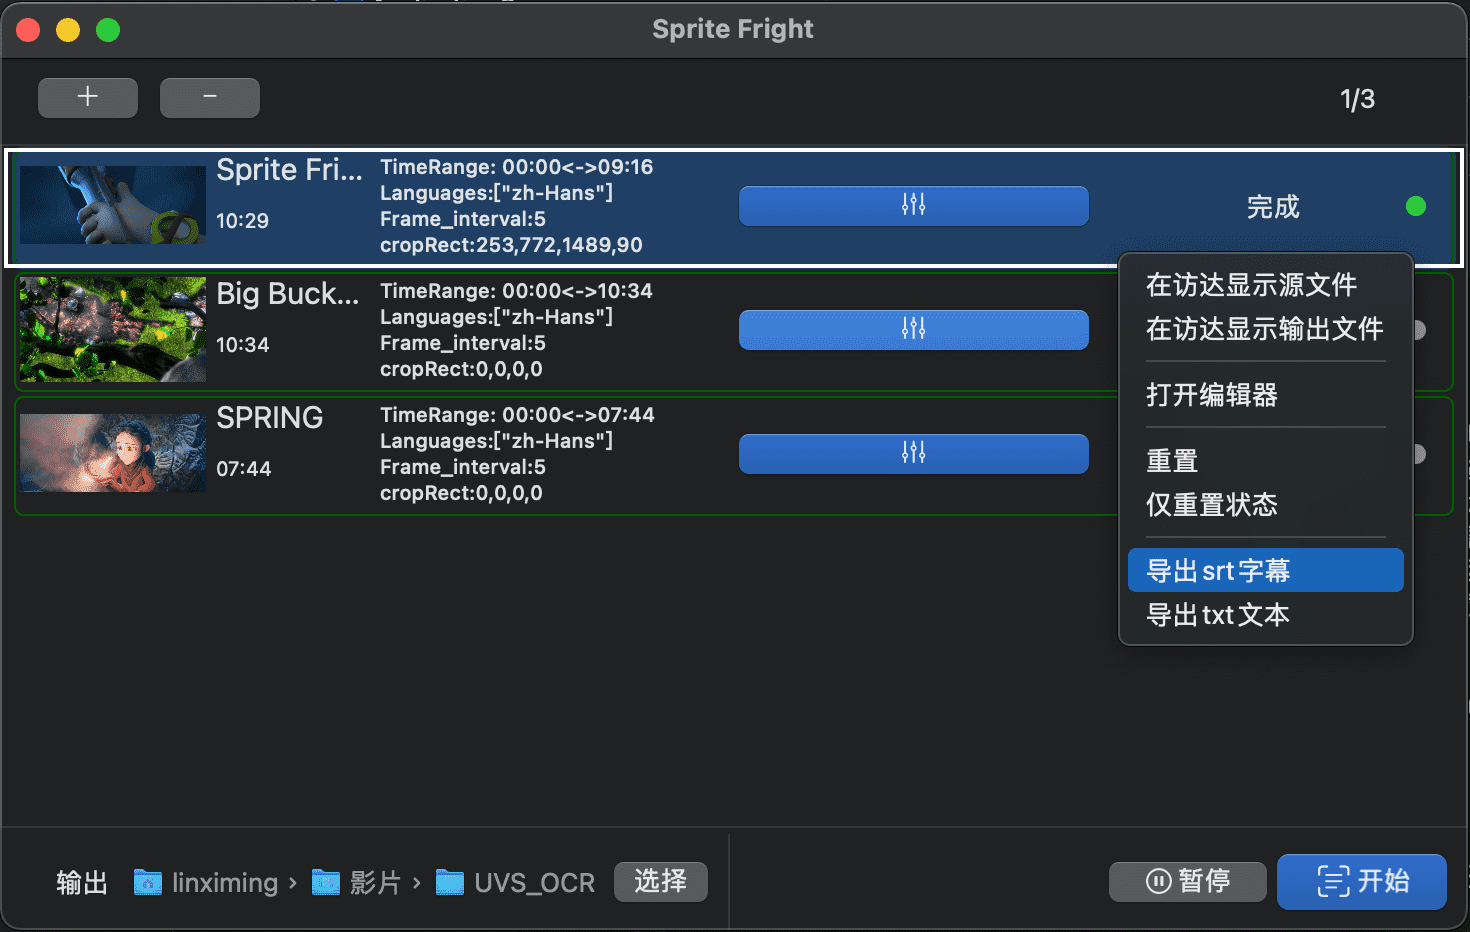Click the green status dot of Sprite Fright
Image resolution: width=1470 pixels, height=932 pixels.
tap(1415, 206)
